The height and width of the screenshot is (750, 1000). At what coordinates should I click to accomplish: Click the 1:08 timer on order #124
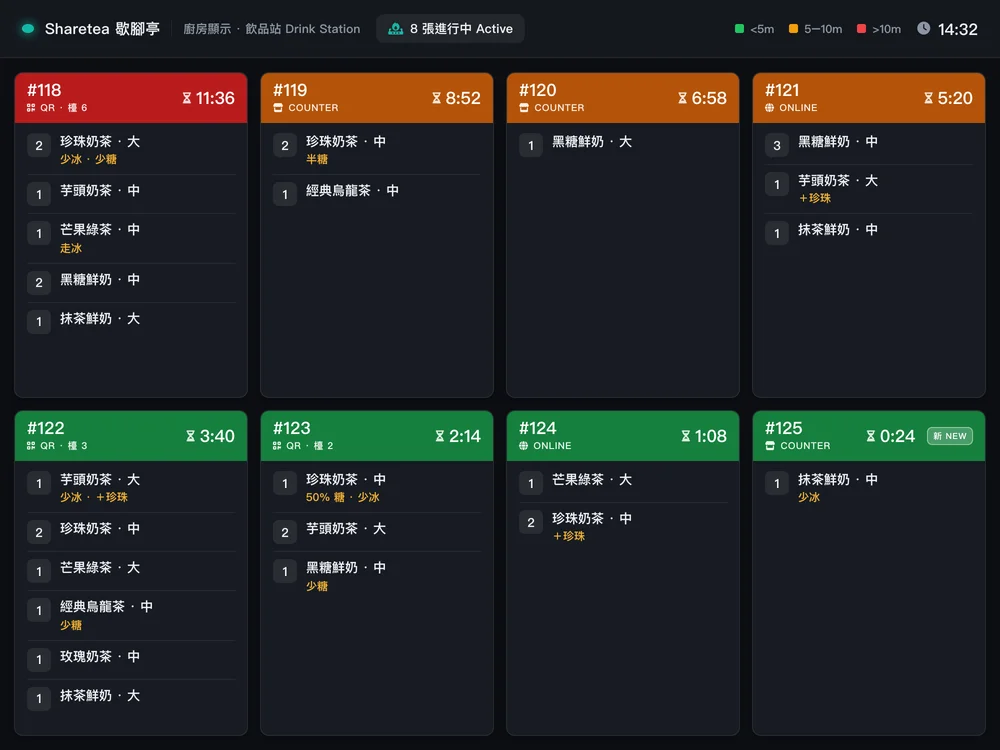710,436
